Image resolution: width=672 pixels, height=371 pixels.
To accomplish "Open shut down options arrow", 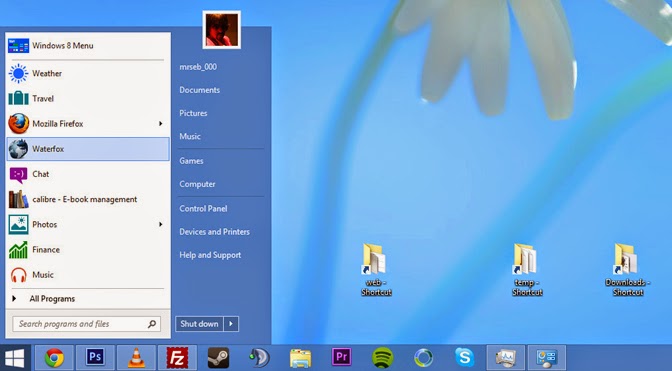I will coord(231,324).
